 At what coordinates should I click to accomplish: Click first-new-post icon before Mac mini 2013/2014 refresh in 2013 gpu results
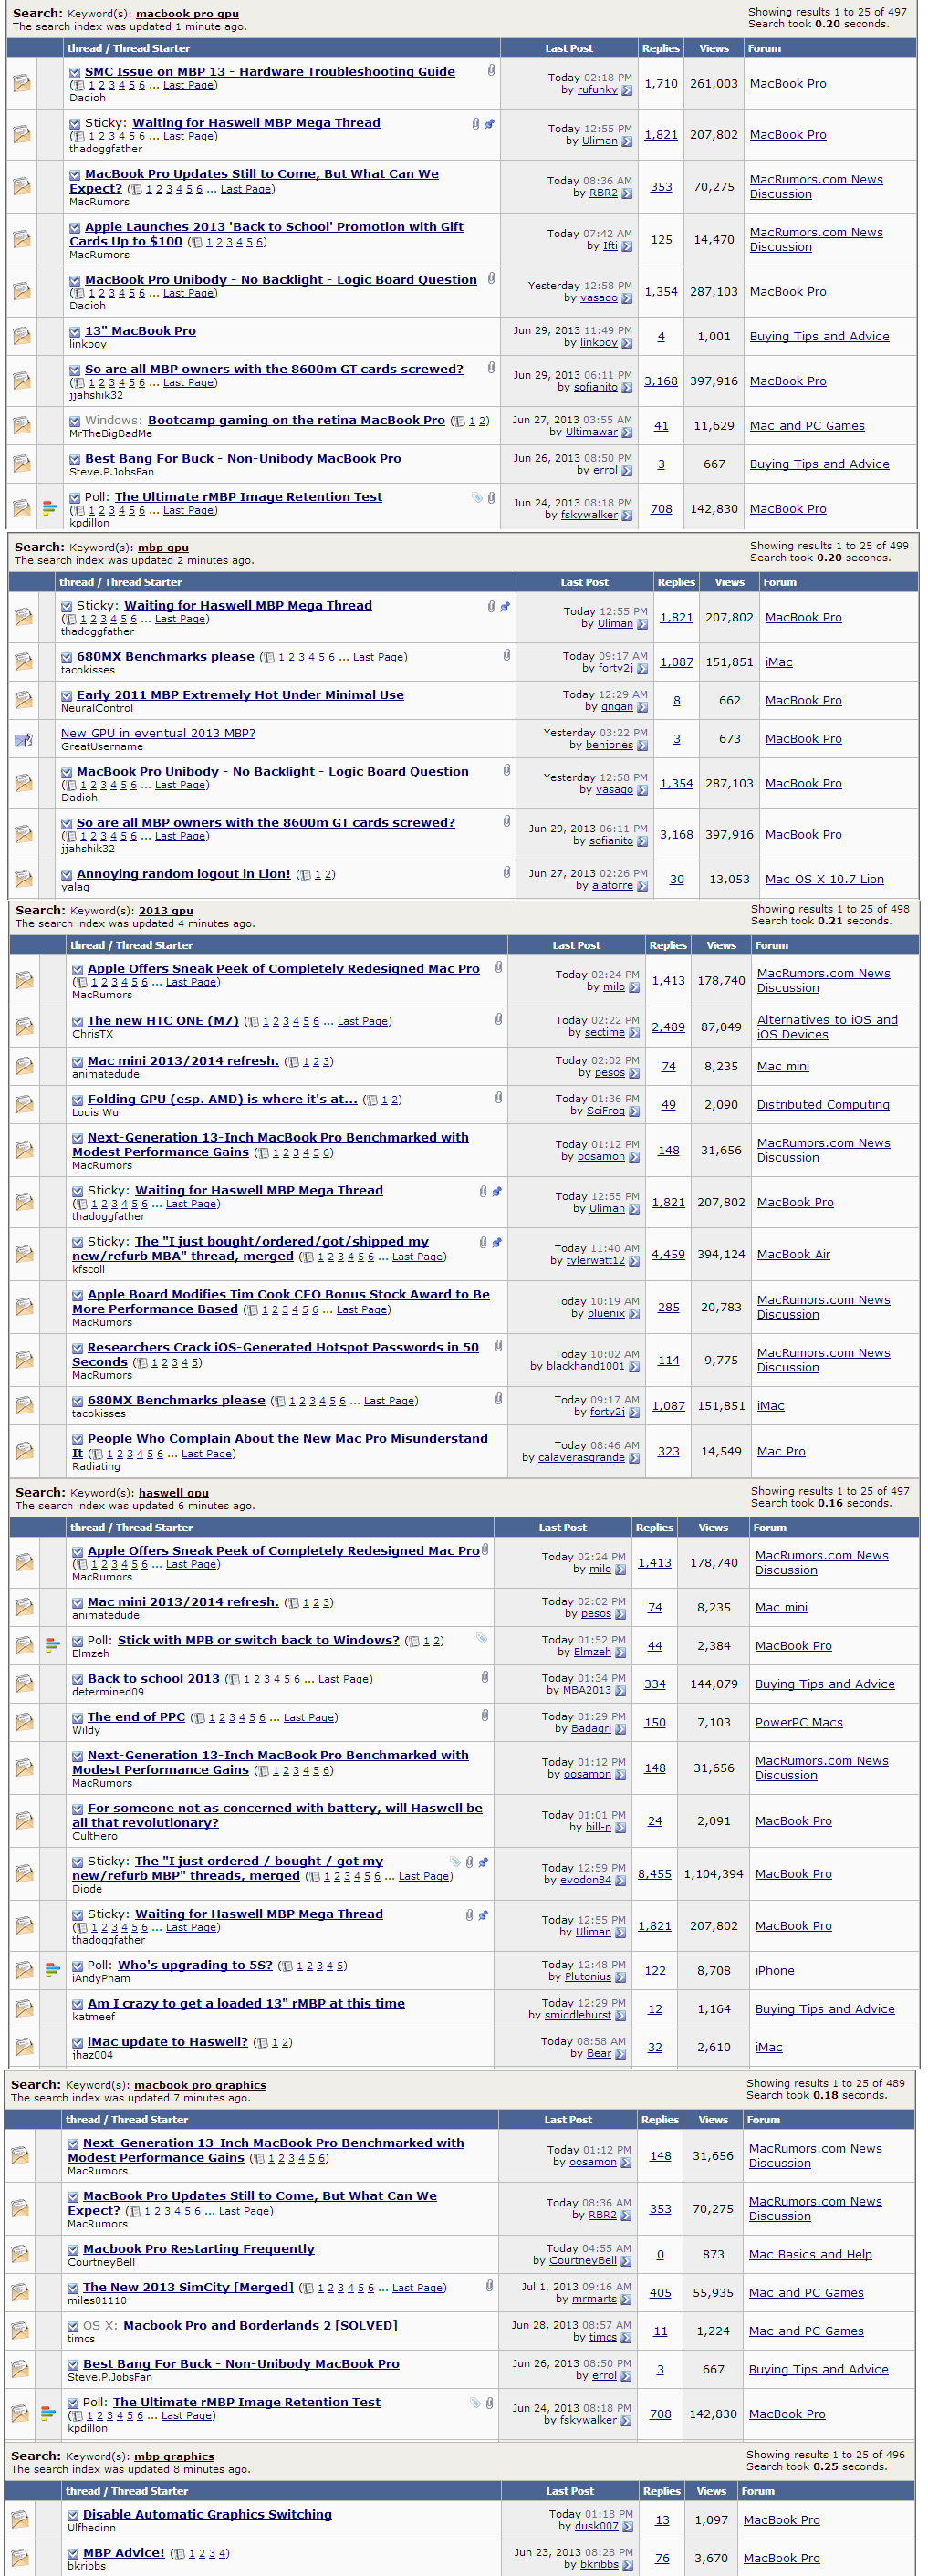78,1062
